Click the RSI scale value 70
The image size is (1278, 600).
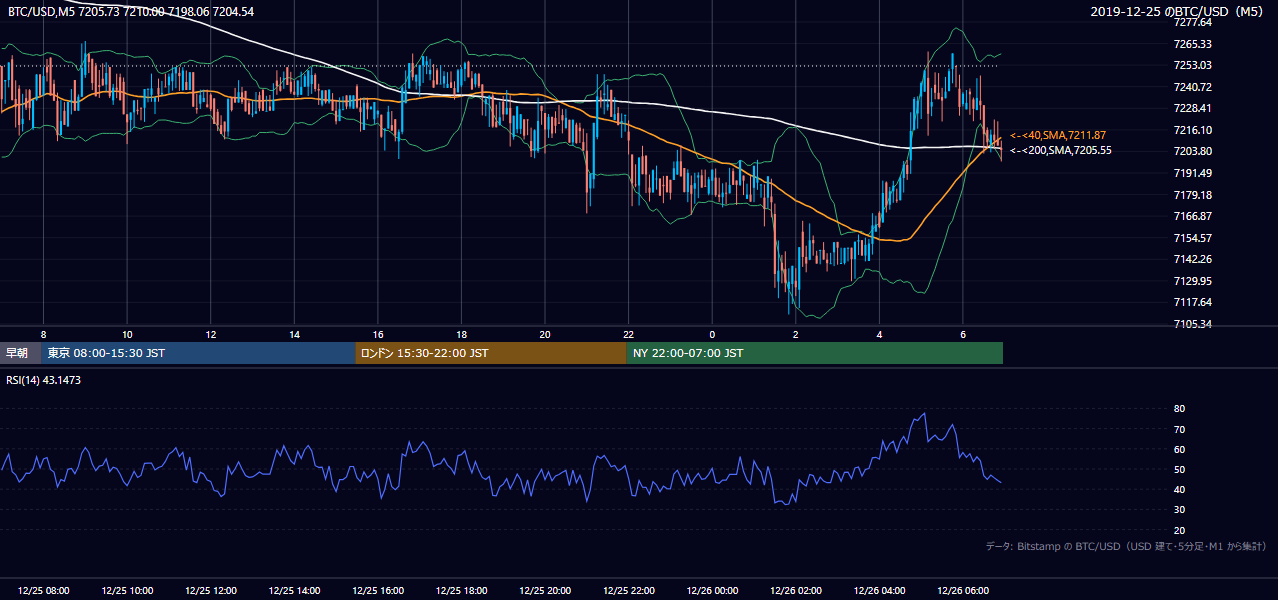(1180, 429)
